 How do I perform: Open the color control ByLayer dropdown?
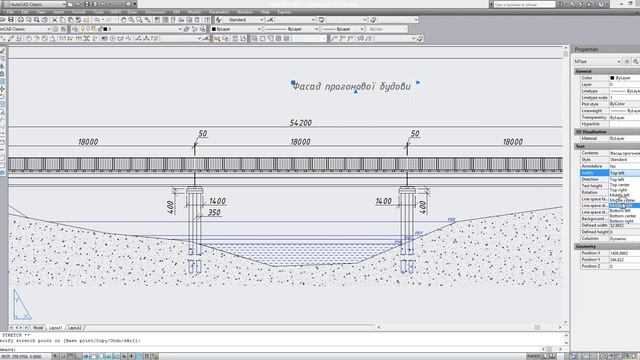(259, 29)
